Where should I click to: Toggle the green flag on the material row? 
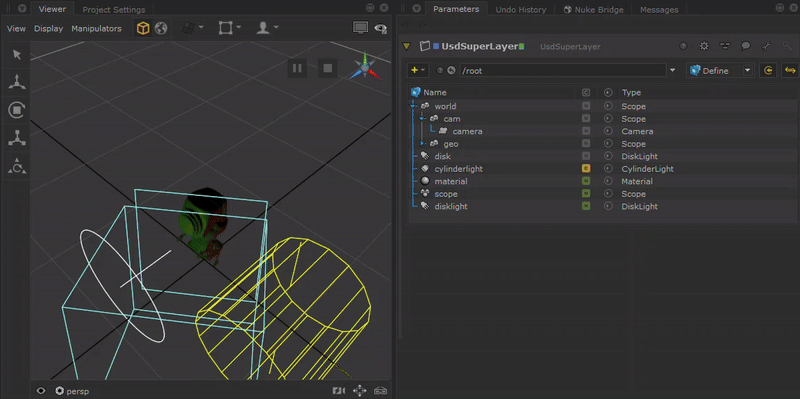(586, 181)
